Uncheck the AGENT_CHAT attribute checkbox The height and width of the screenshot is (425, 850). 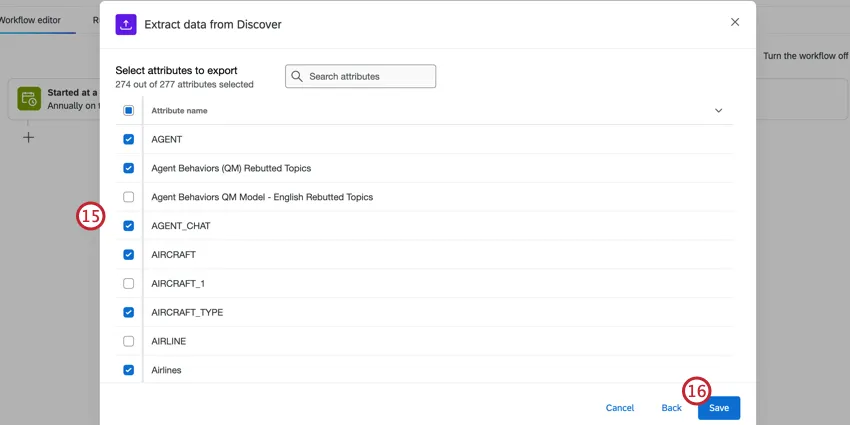(128, 226)
